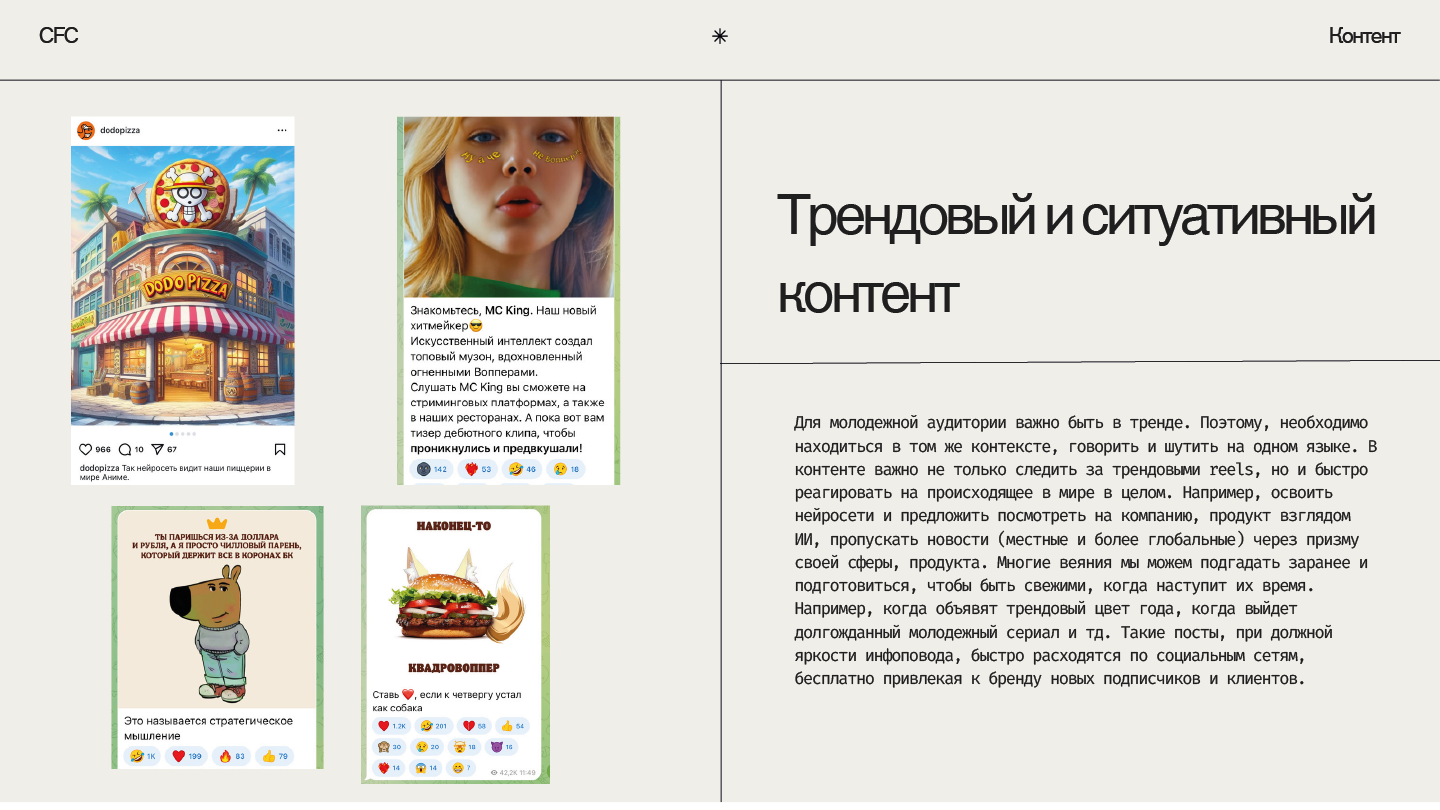
Task: Open the Dodo Pizza anime storefront image
Action: (x=183, y=285)
